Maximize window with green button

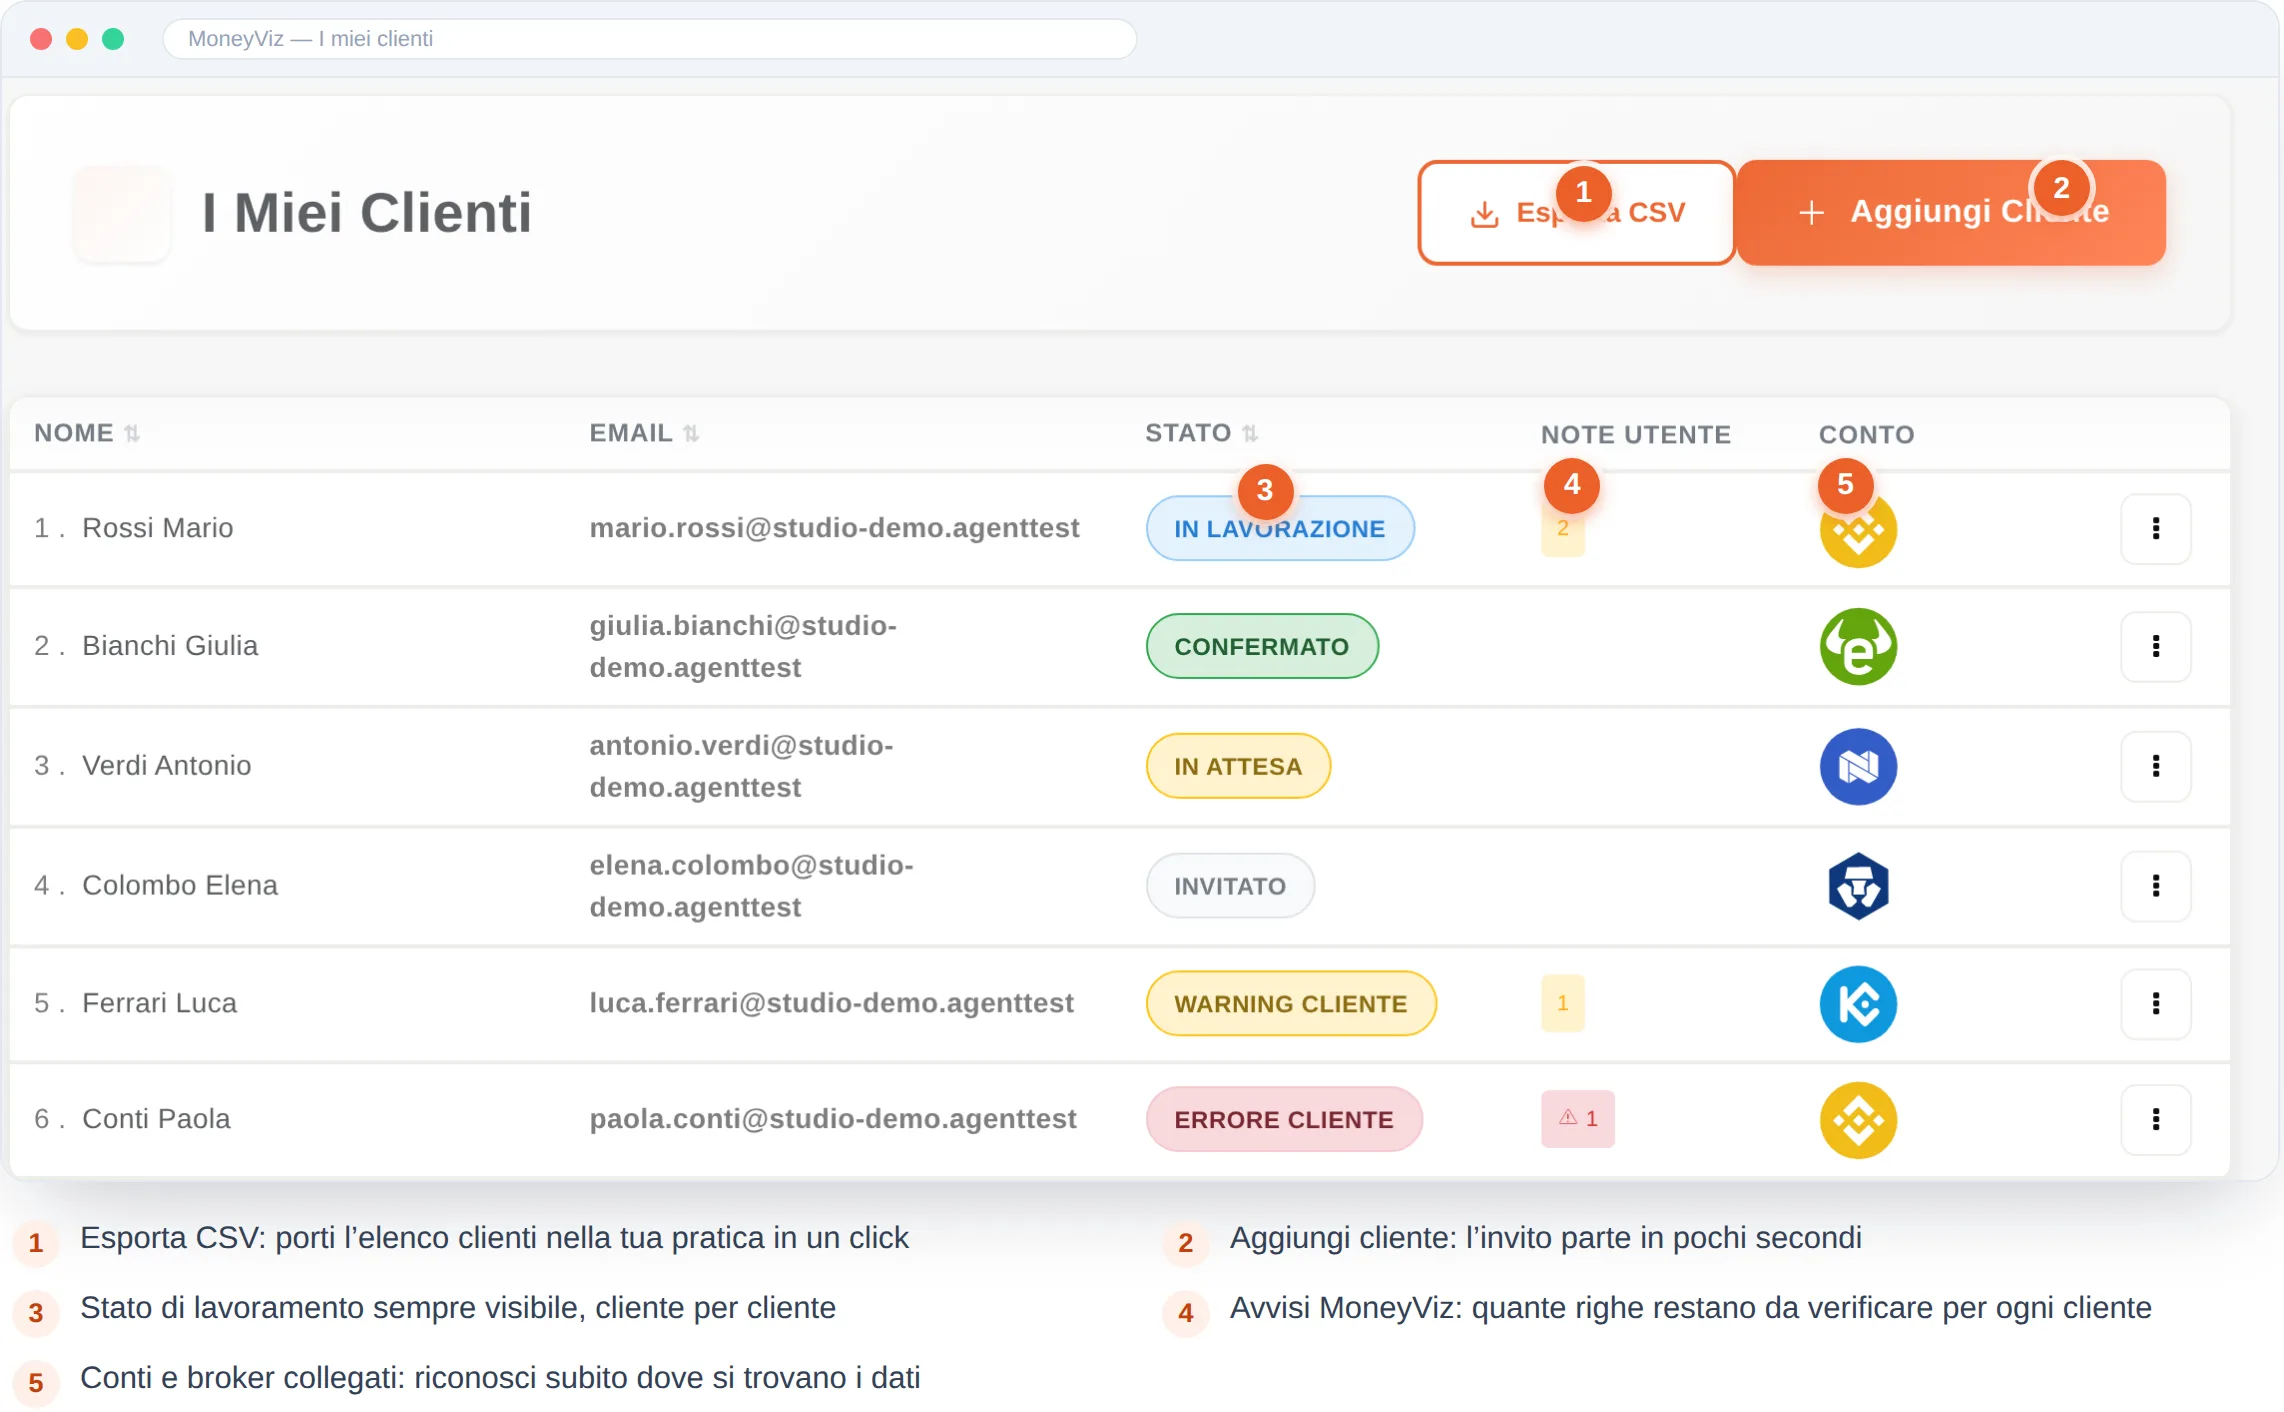(113, 39)
